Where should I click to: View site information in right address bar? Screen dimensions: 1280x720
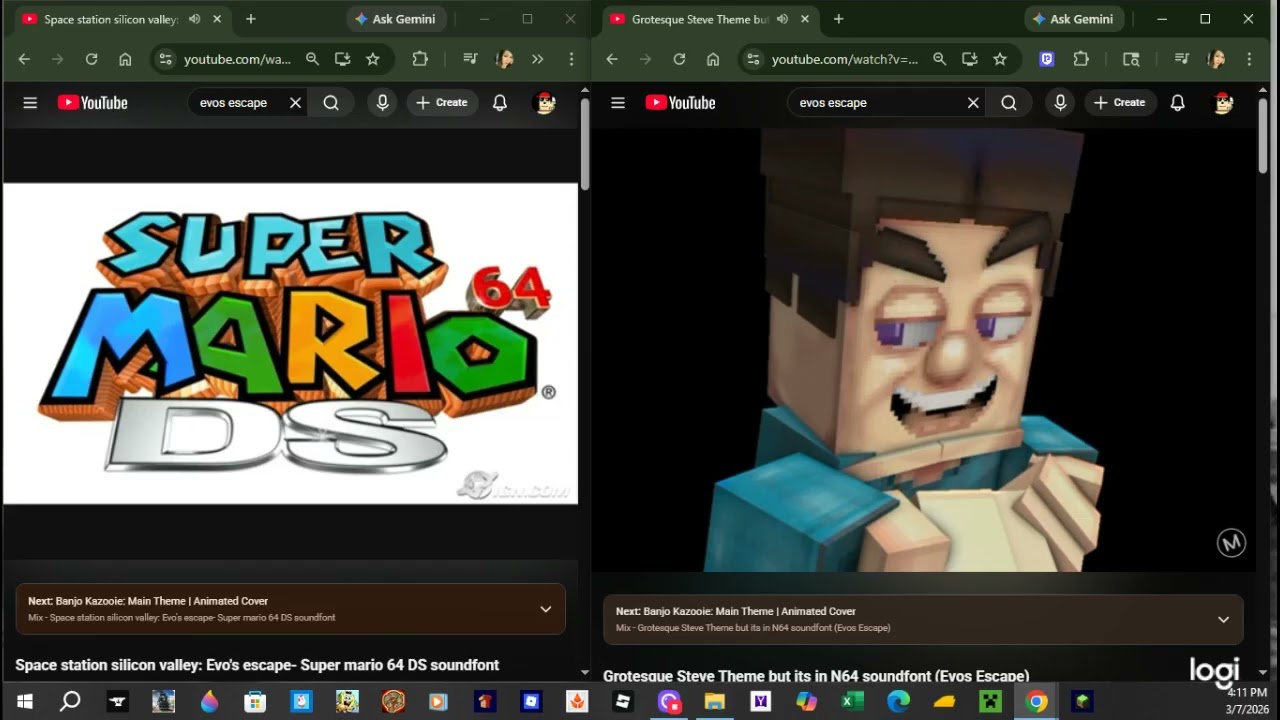(x=754, y=59)
